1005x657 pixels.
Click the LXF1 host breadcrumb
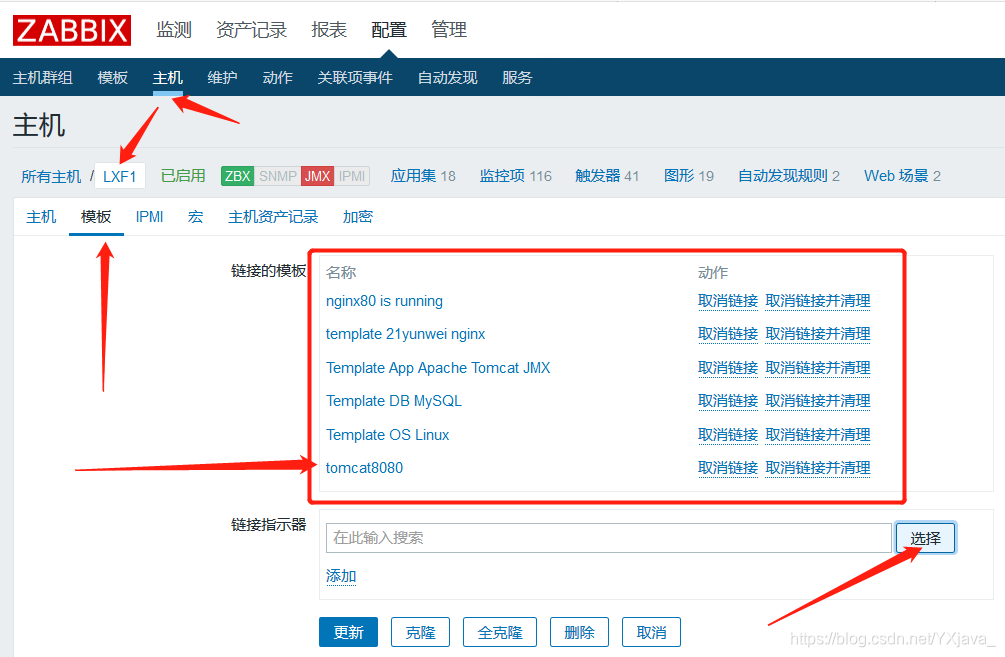[x=120, y=176]
